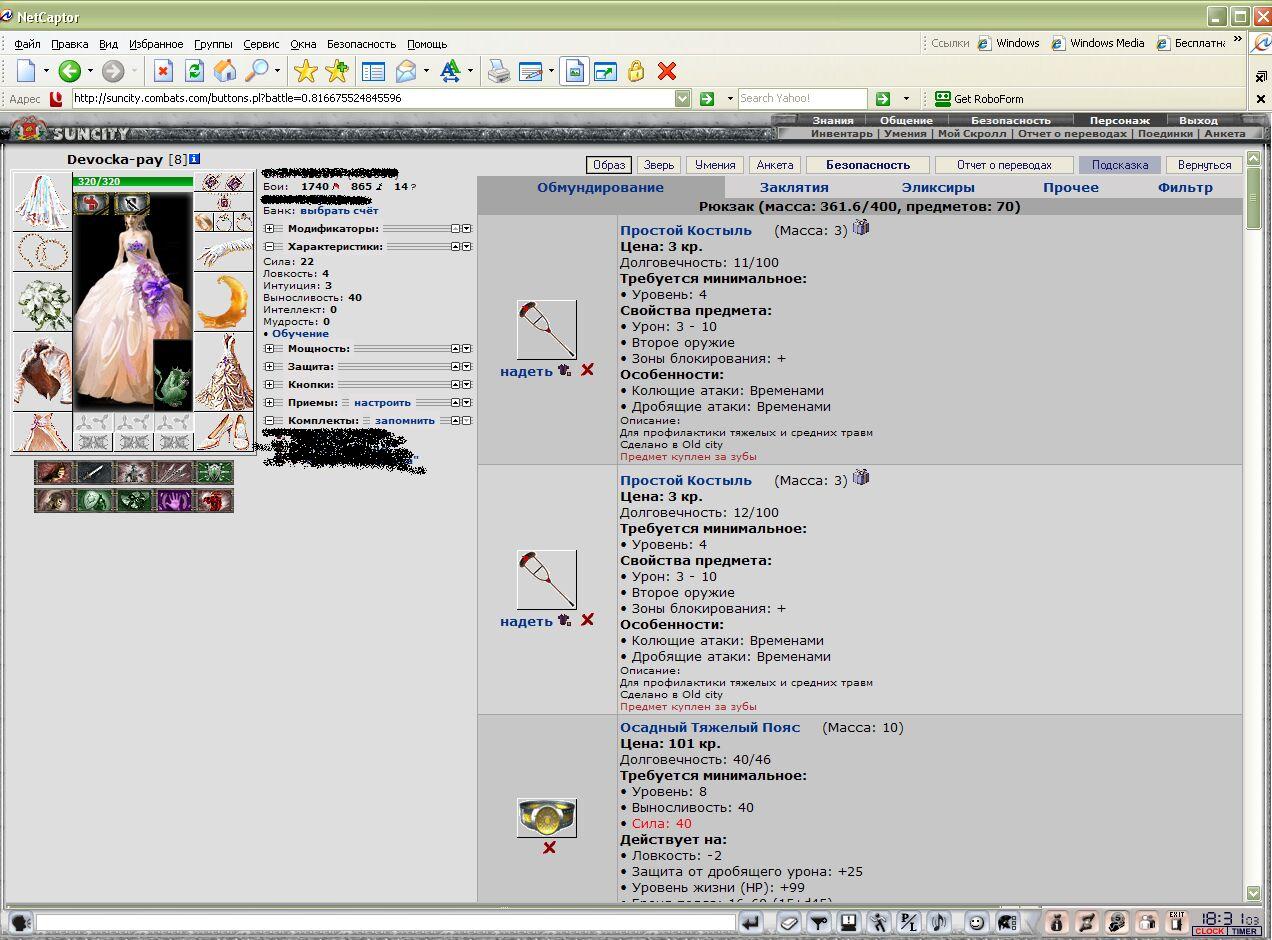Viewport: 1272px width, 940px height.
Task: Open the Search magnifier tool
Action: 257,70
